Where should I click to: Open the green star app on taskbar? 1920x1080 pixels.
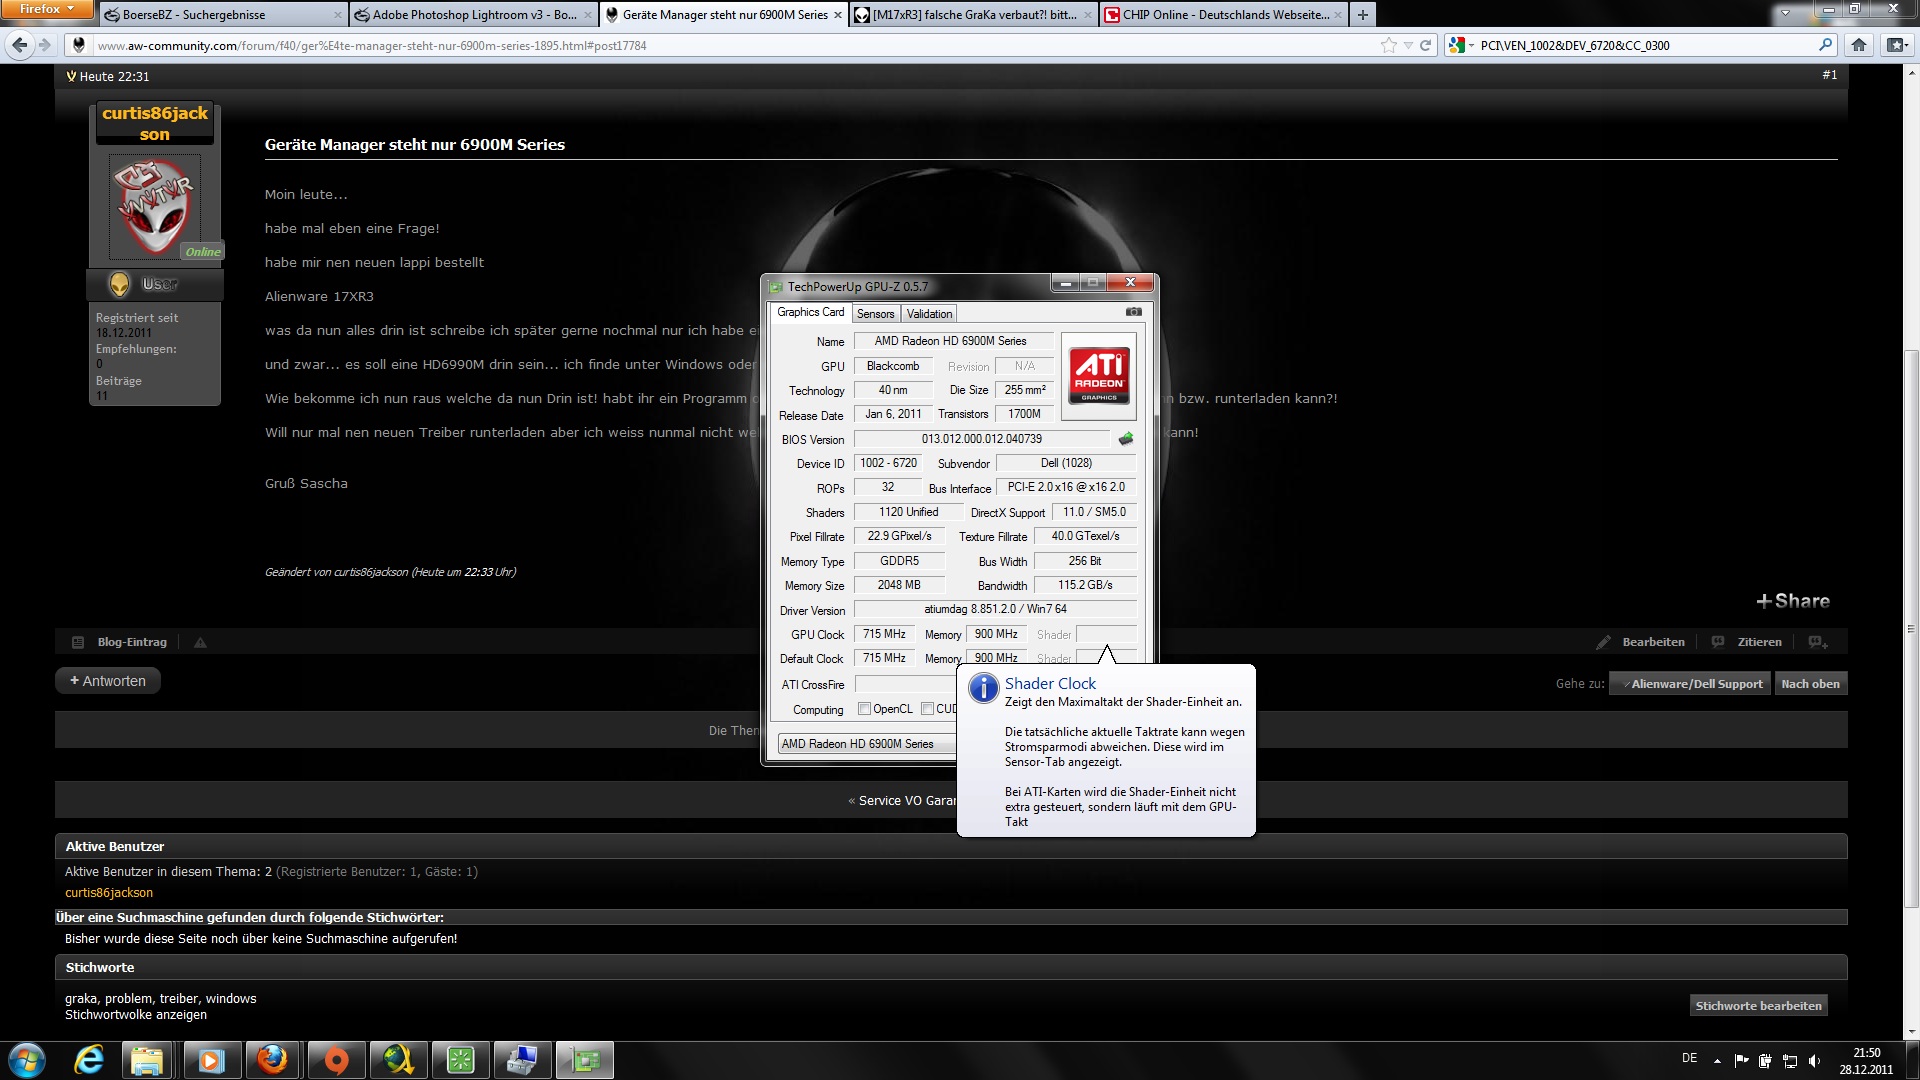pos(460,1060)
